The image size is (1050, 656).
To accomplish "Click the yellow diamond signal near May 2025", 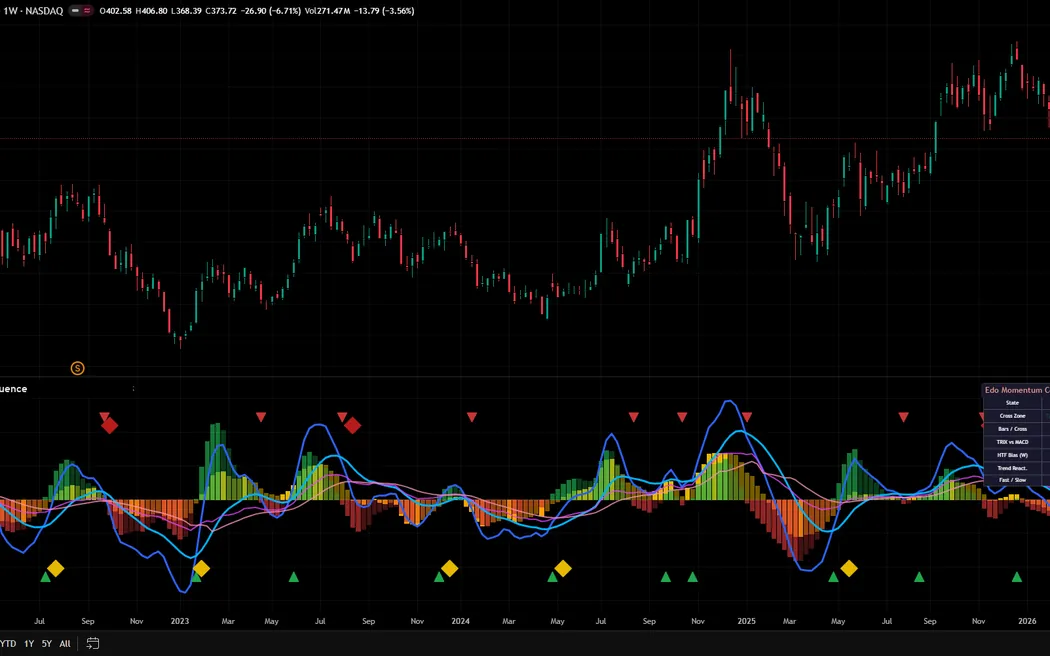I will pos(849,568).
